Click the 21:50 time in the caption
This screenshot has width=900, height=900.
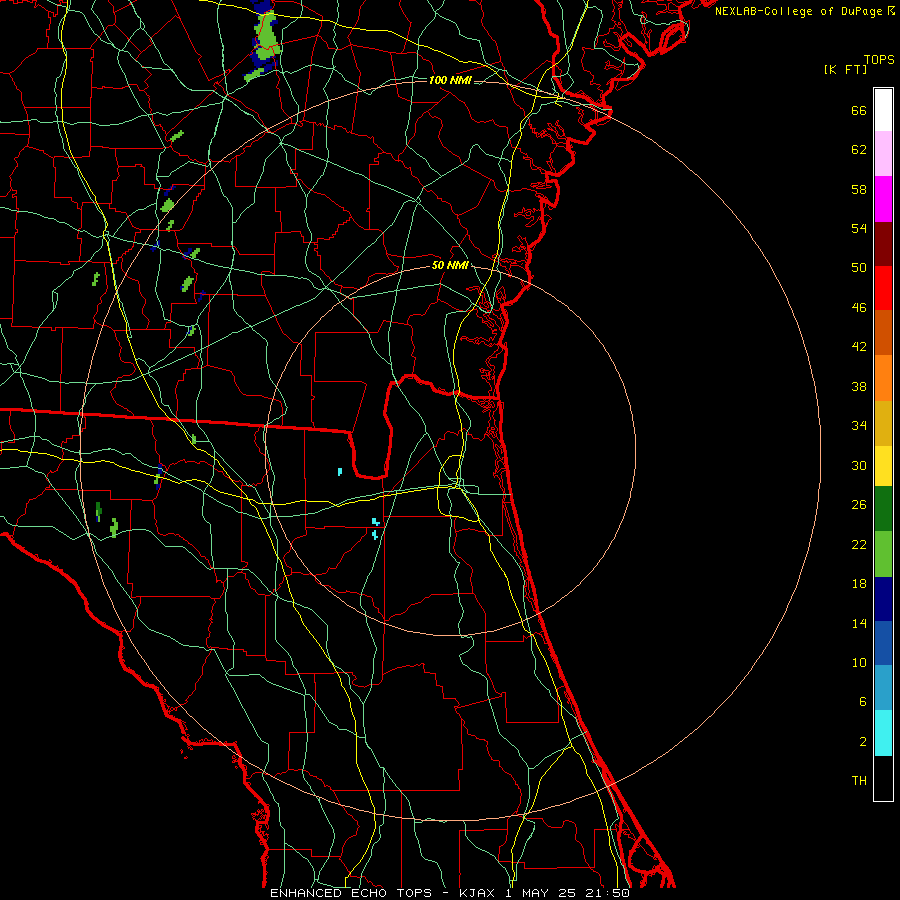pyautogui.click(x=608, y=893)
